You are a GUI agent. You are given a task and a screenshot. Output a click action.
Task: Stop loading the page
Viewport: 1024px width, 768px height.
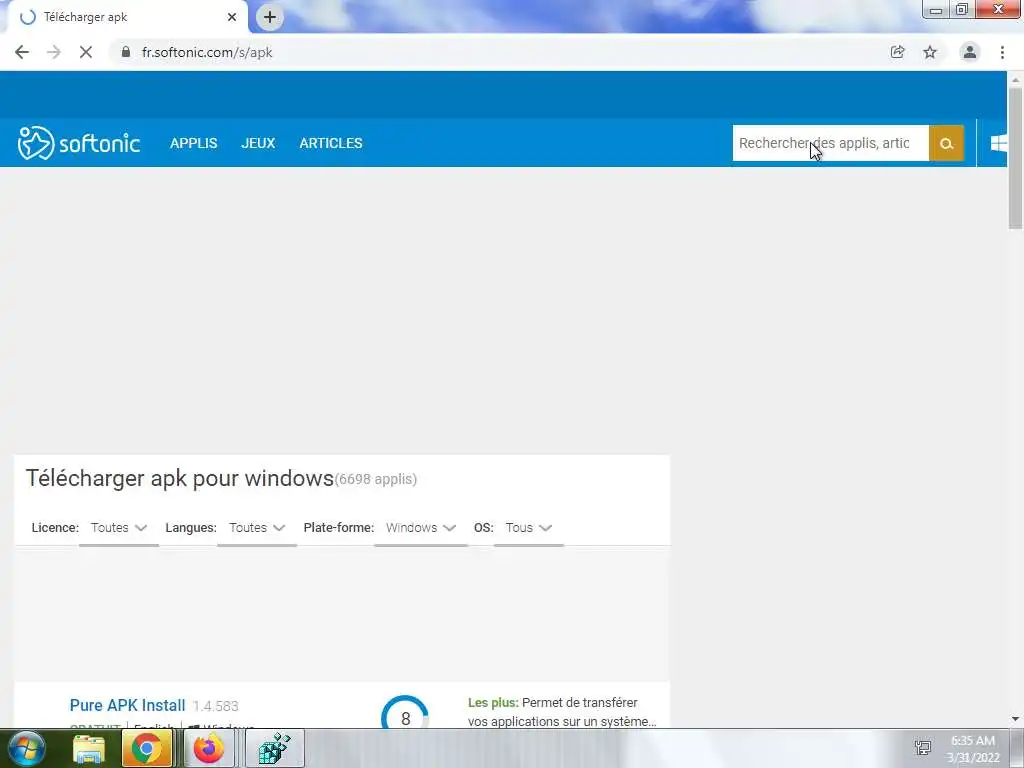point(86,52)
